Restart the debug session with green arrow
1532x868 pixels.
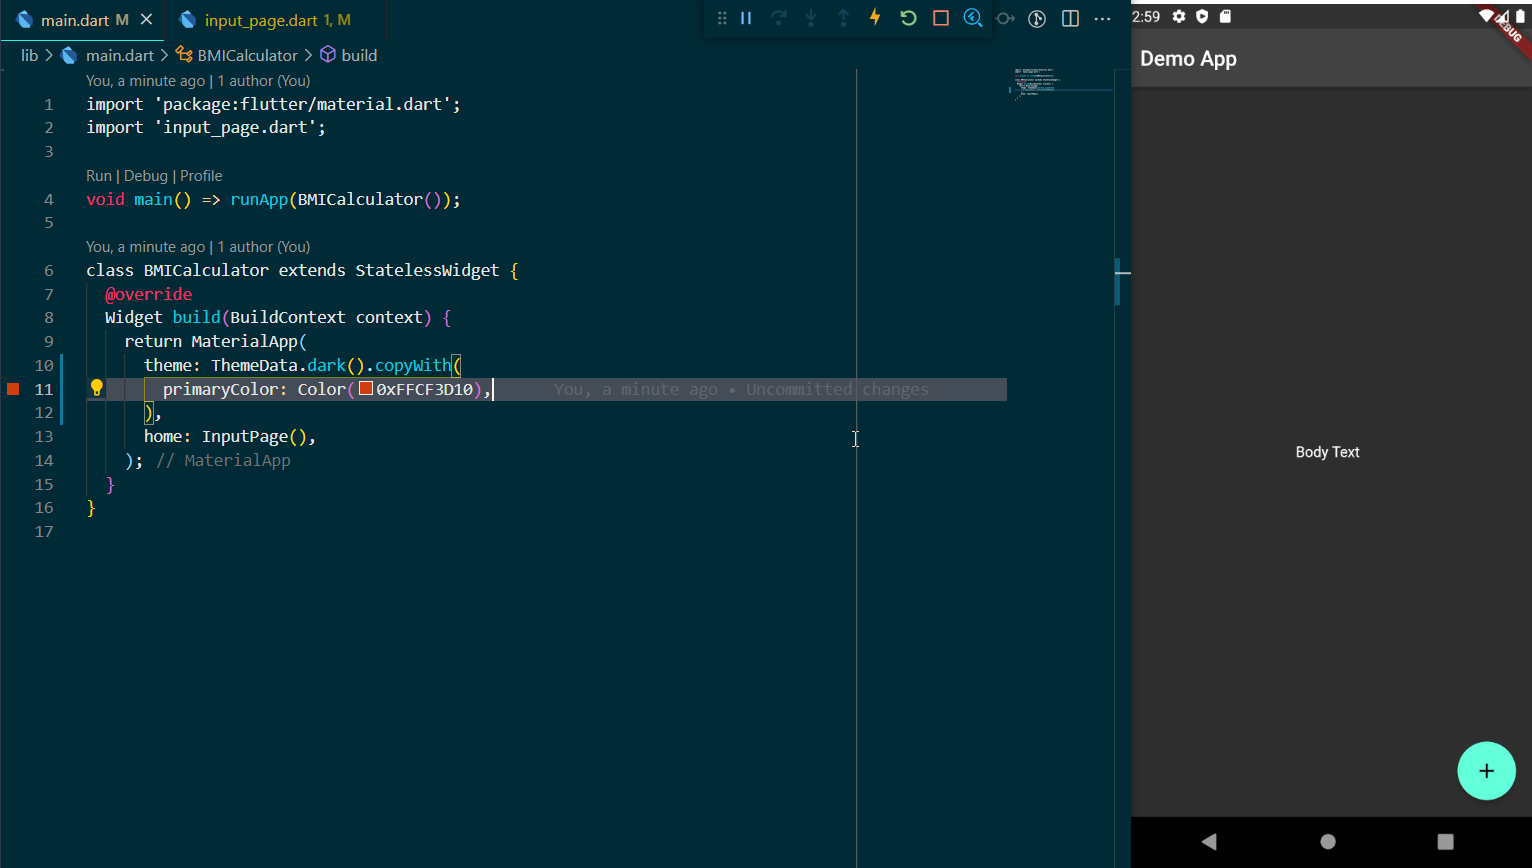pyautogui.click(x=908, y=18)
